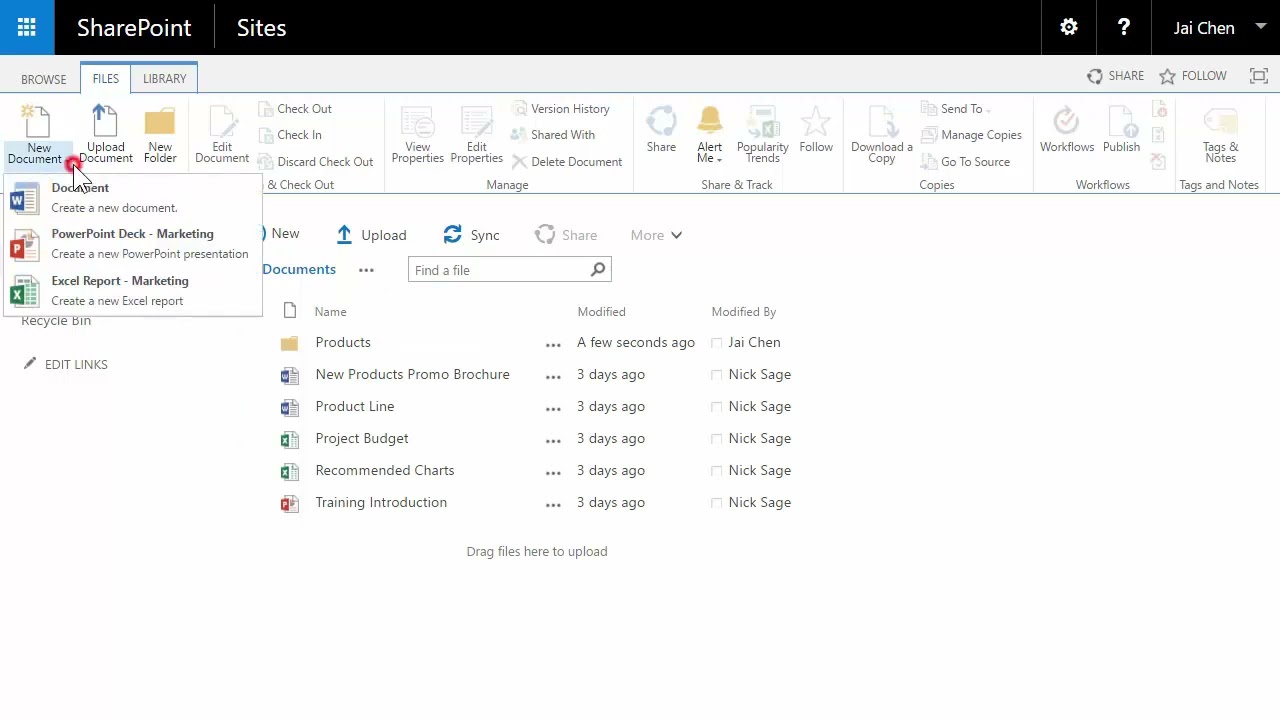1280x720 pixels.
Task: Click the View Properties ribbon icon
Action: [x=417, y=122]
